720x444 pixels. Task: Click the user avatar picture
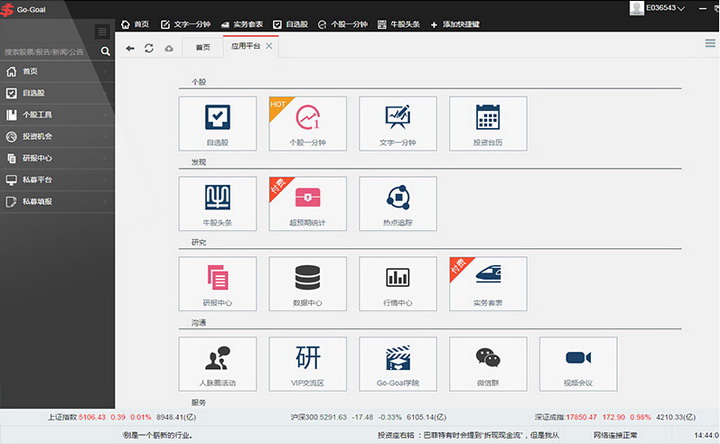(x=636, y=8)
